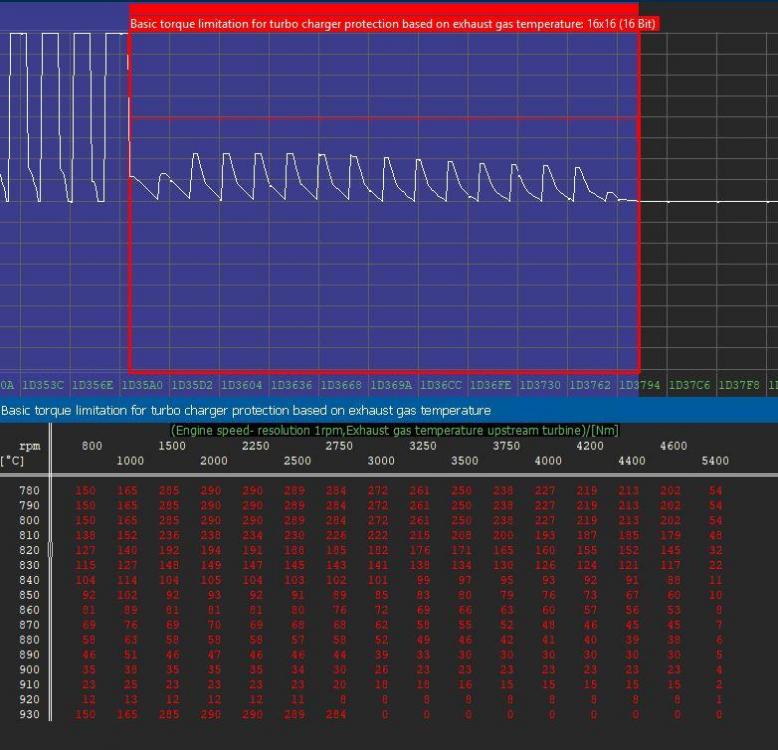Click the 5400 rpm column header
The width and height of the screenshot is (778, 750).
pos(715,461)
